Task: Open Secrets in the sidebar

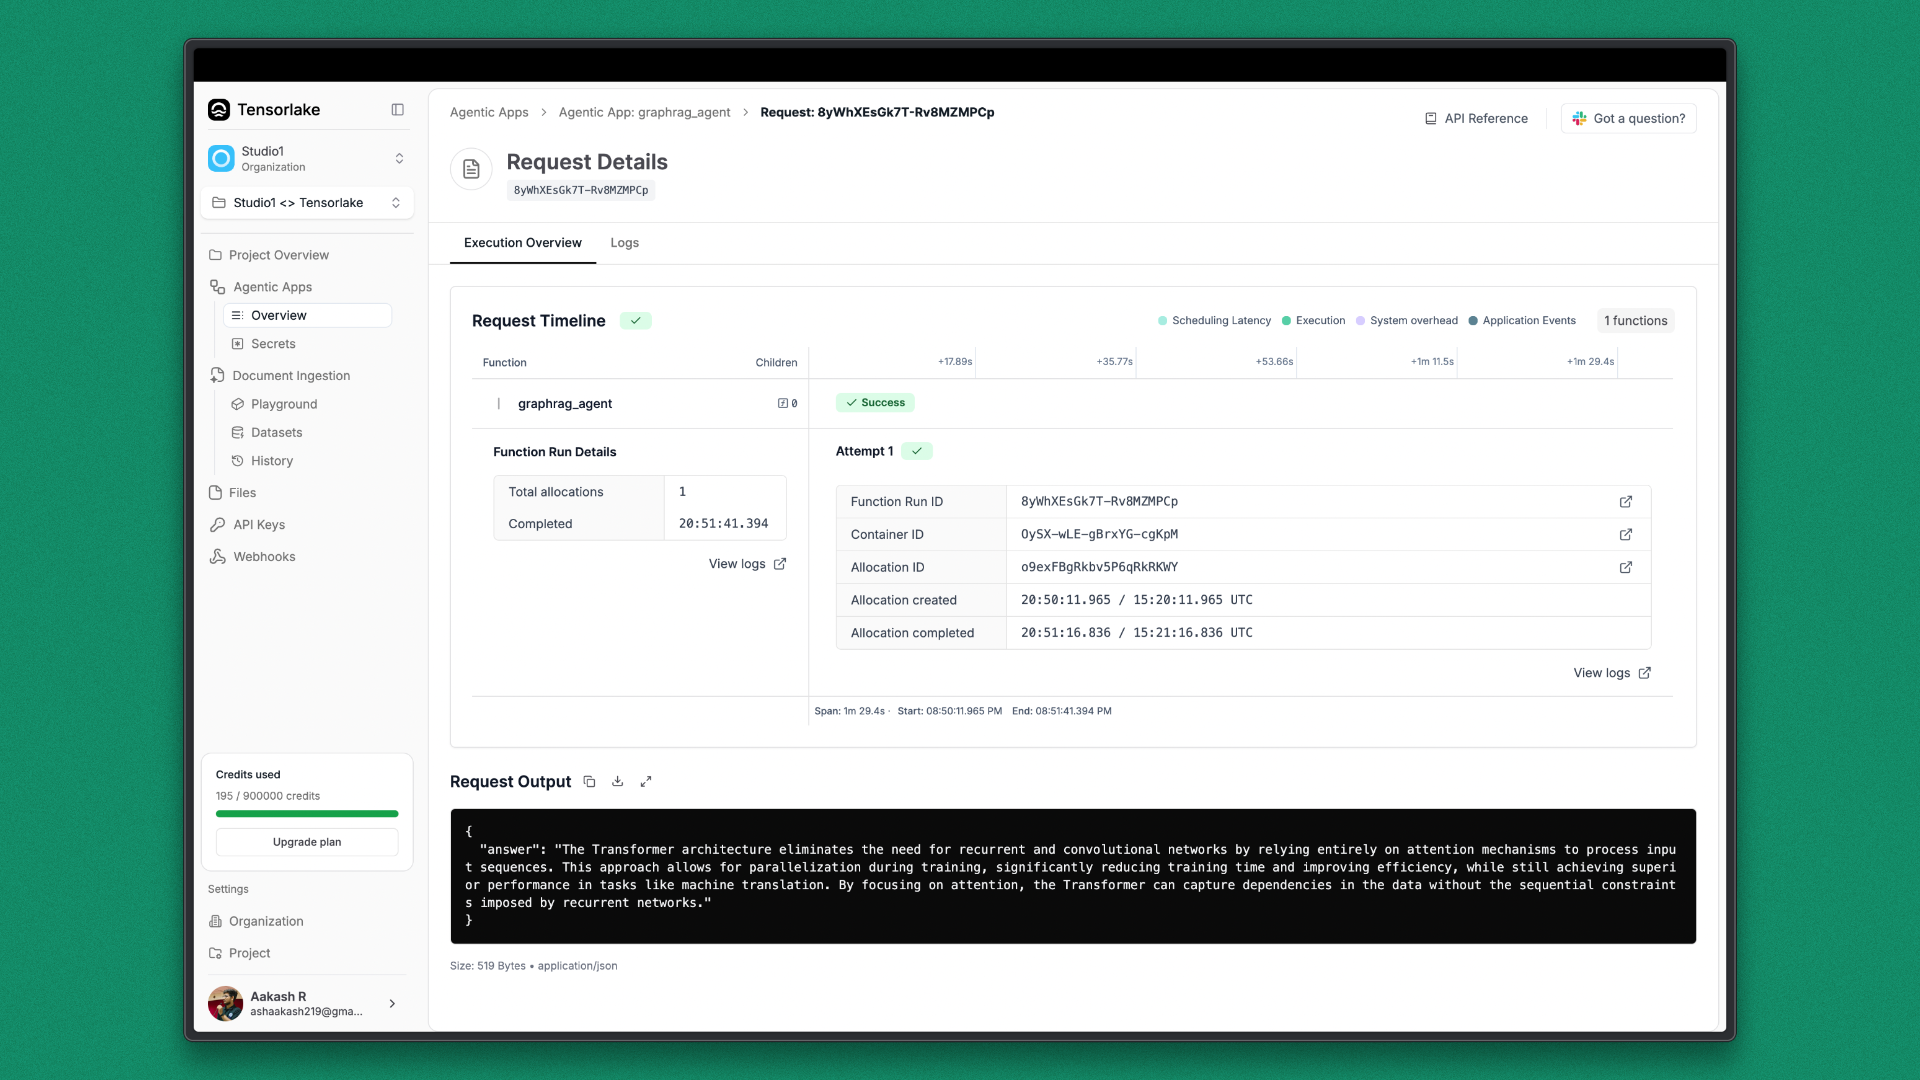Action: pos(273,344)
